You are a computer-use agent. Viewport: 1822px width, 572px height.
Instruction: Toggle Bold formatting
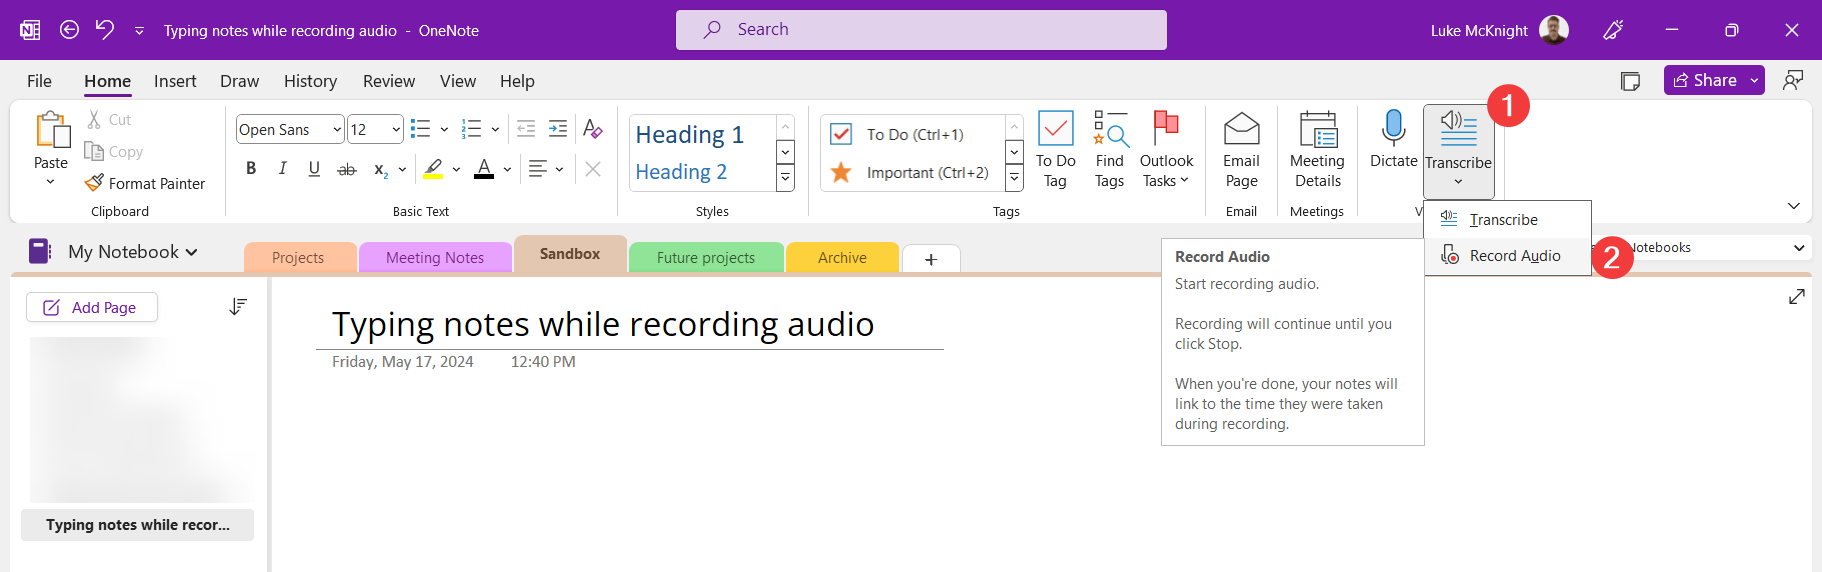251,169
